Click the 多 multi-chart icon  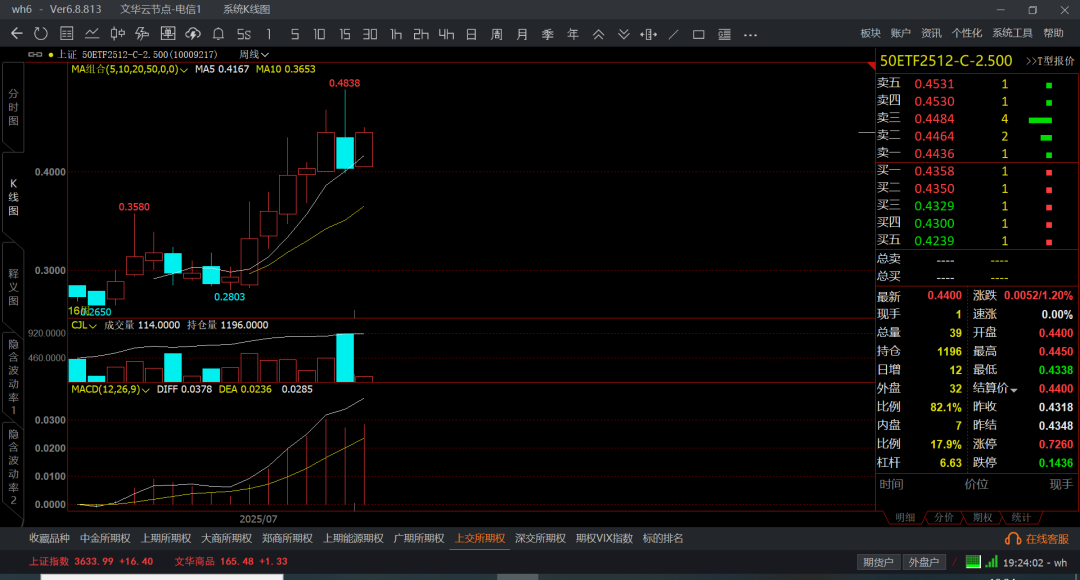coord(142,34)
